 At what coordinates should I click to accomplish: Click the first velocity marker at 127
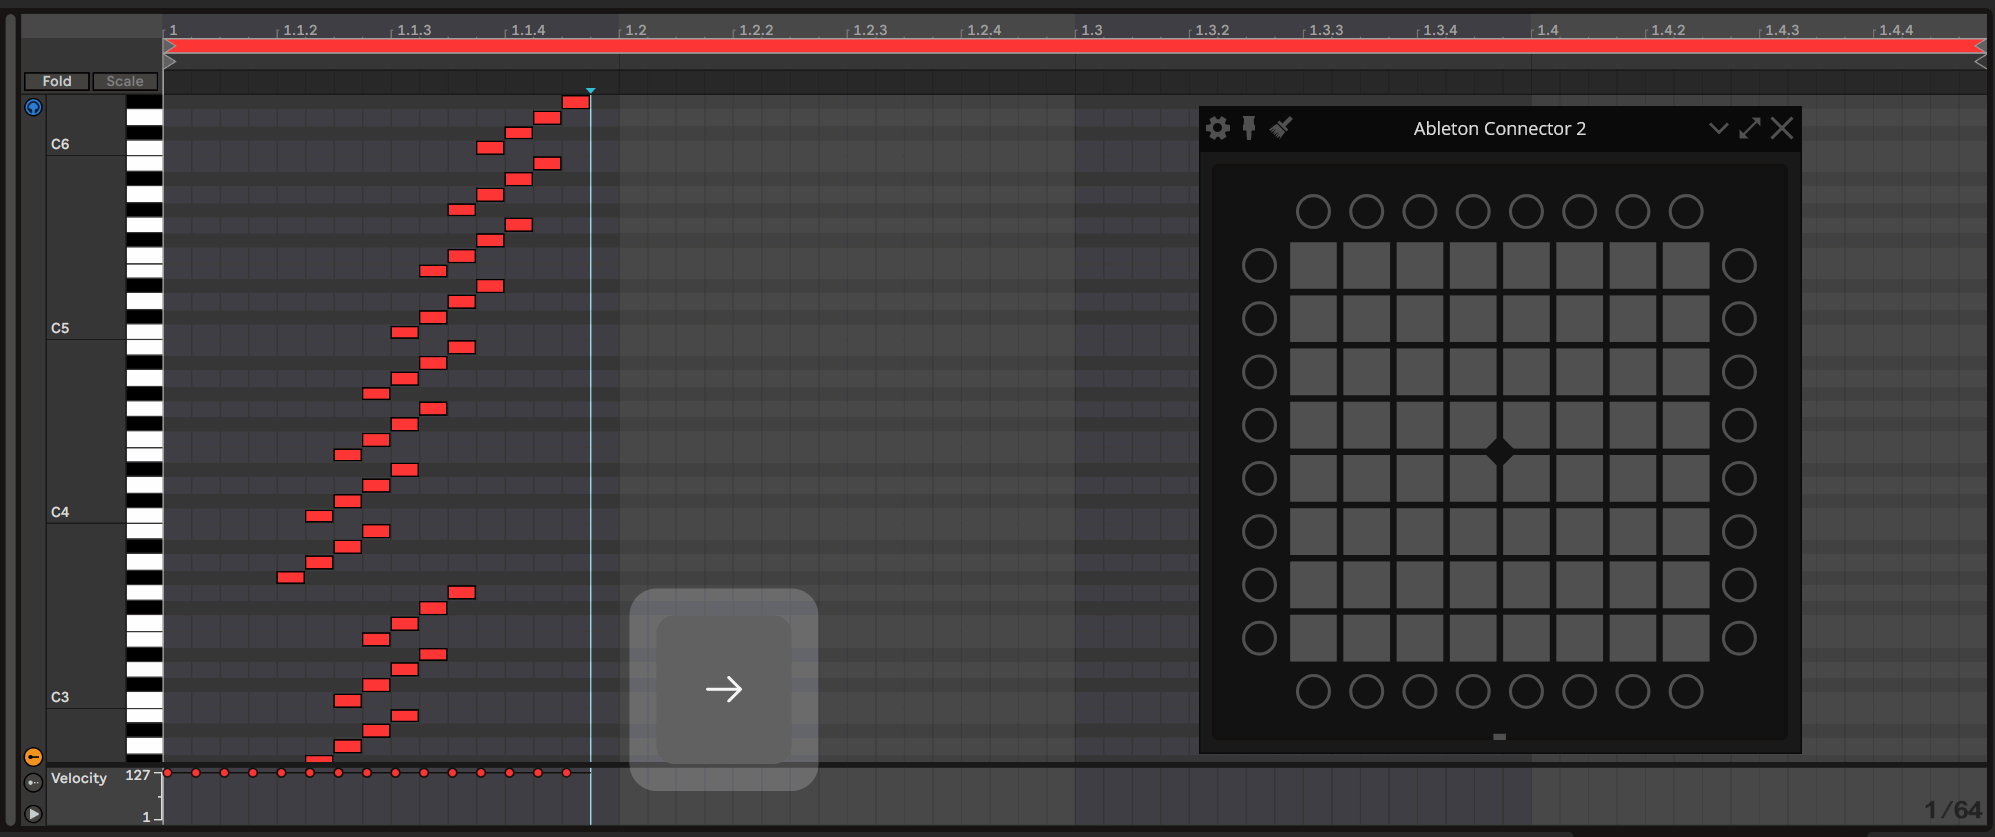point(168,773)
